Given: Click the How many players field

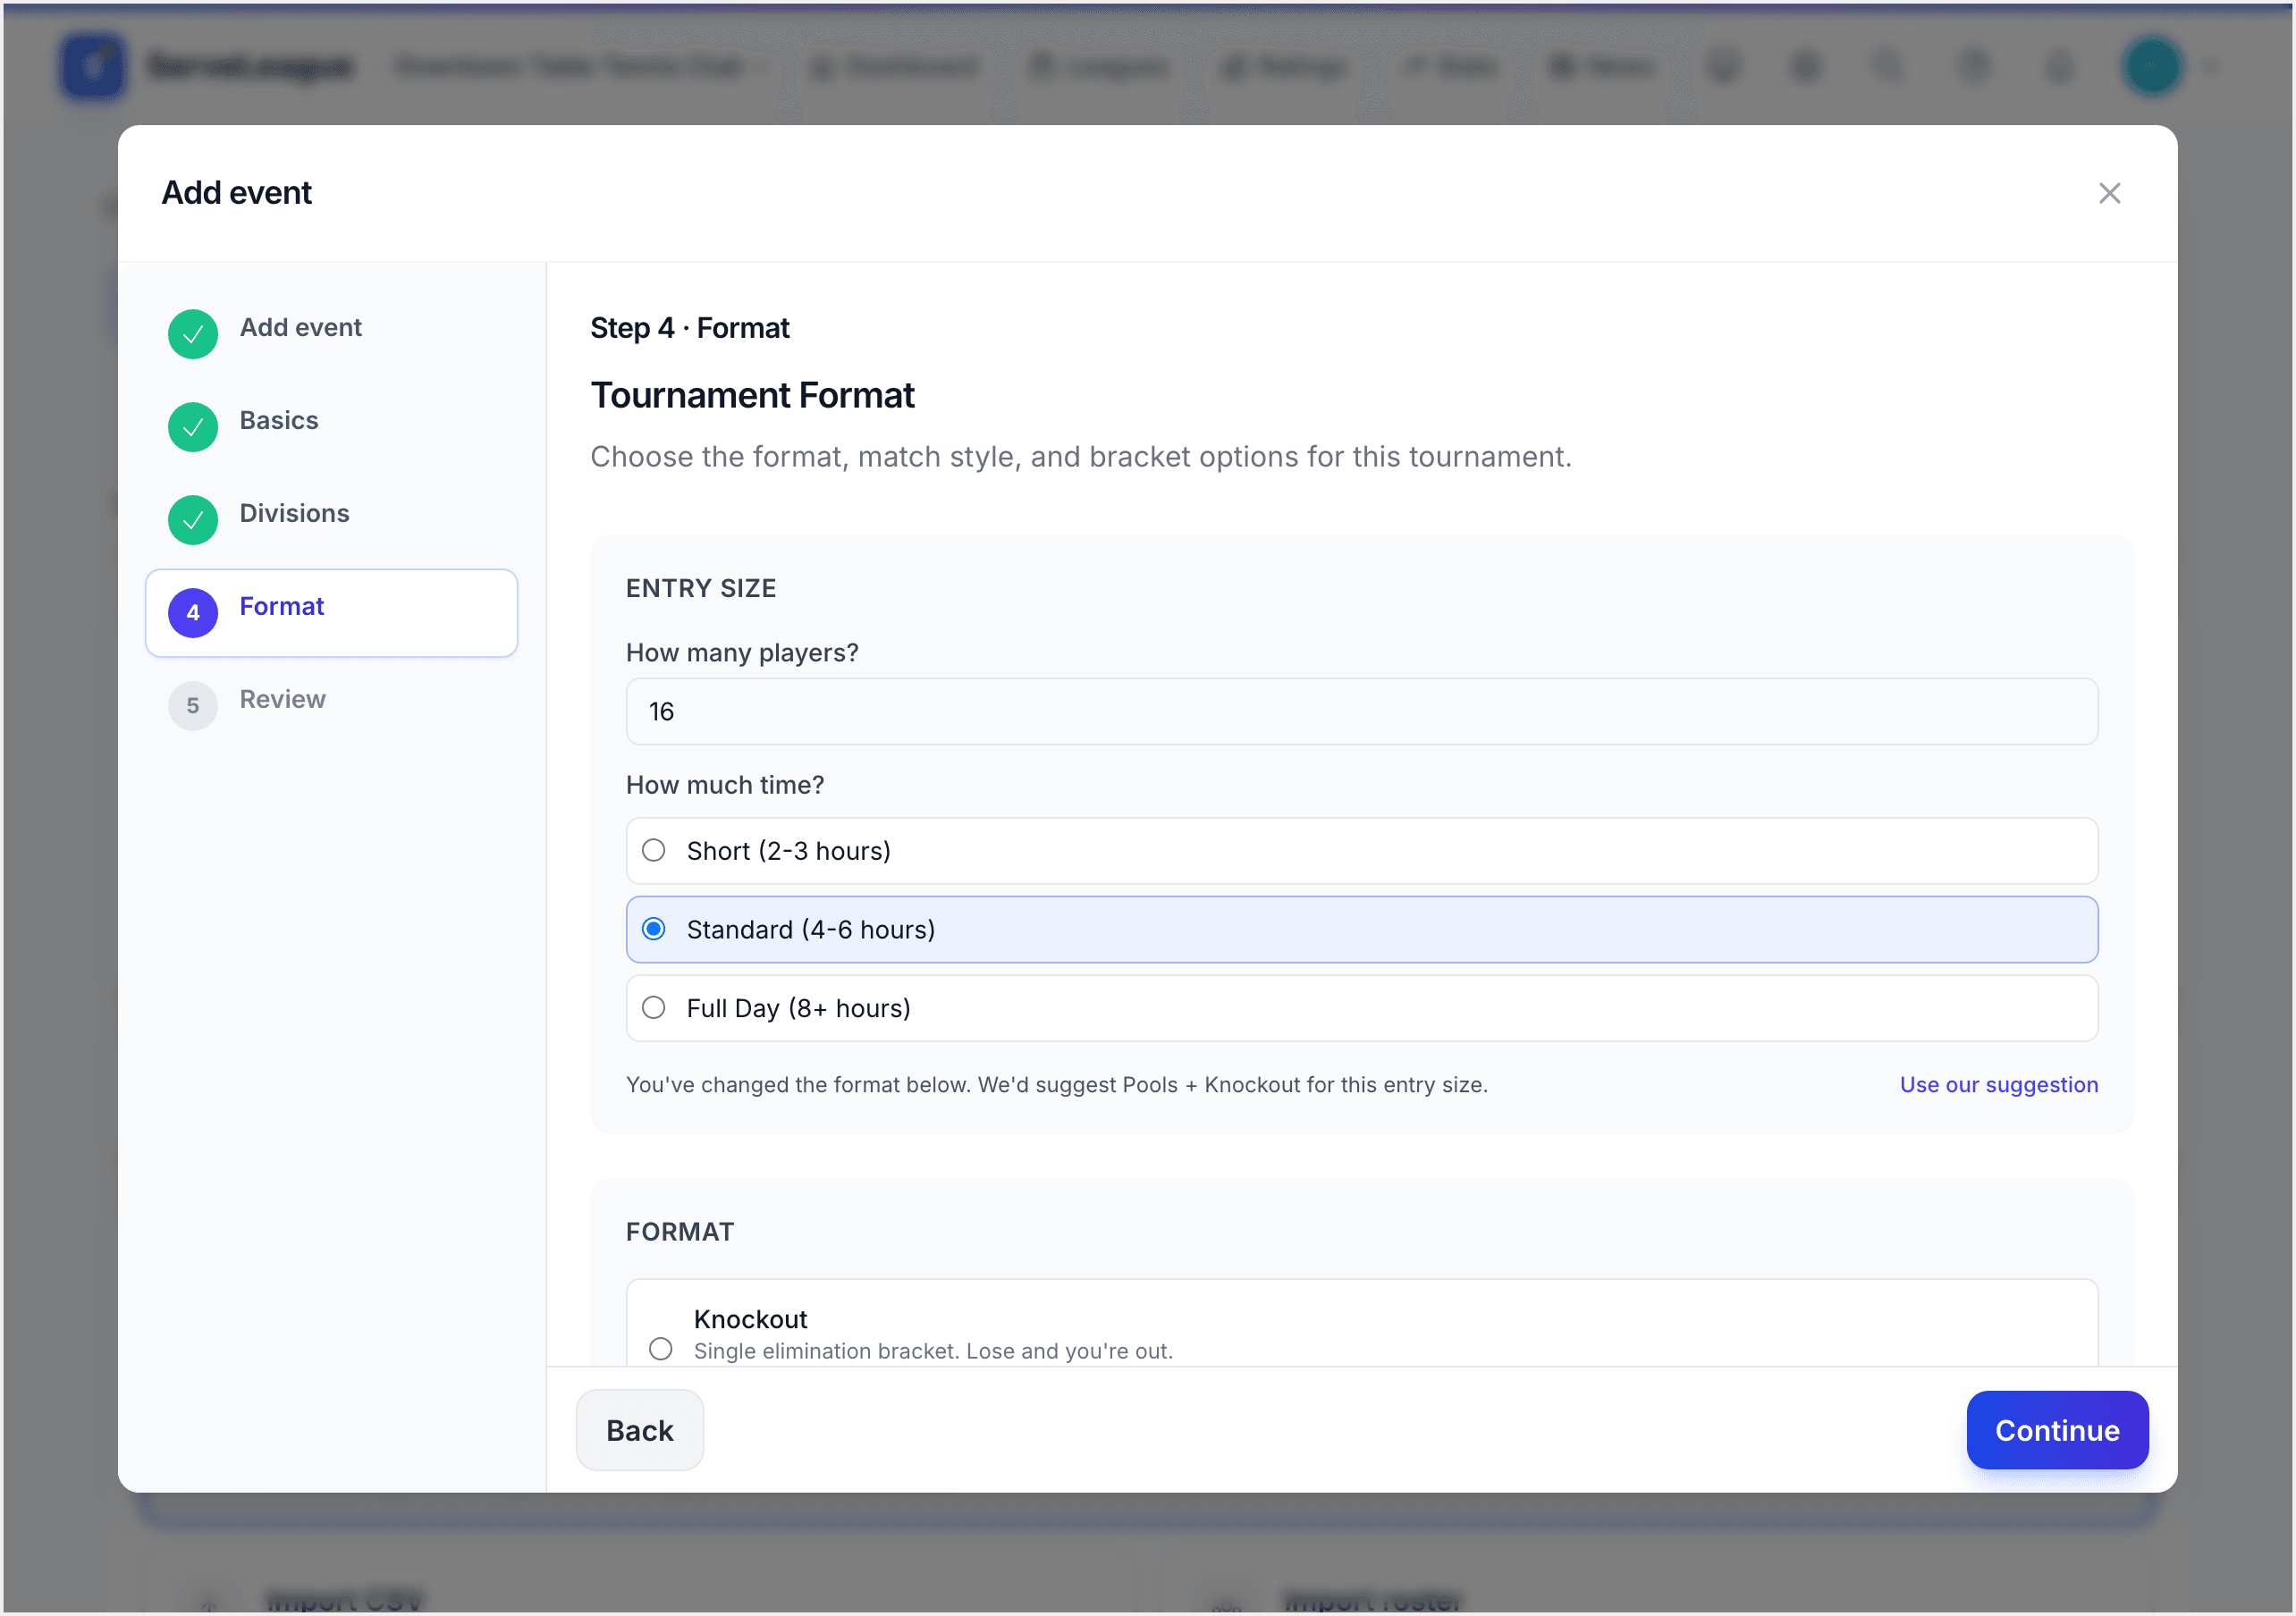Looking at the screenshot, I should pos(1361,712).
